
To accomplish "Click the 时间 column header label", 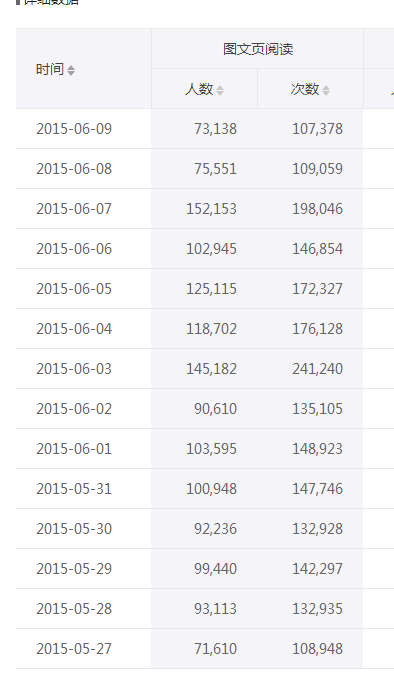I will [50, 69].
